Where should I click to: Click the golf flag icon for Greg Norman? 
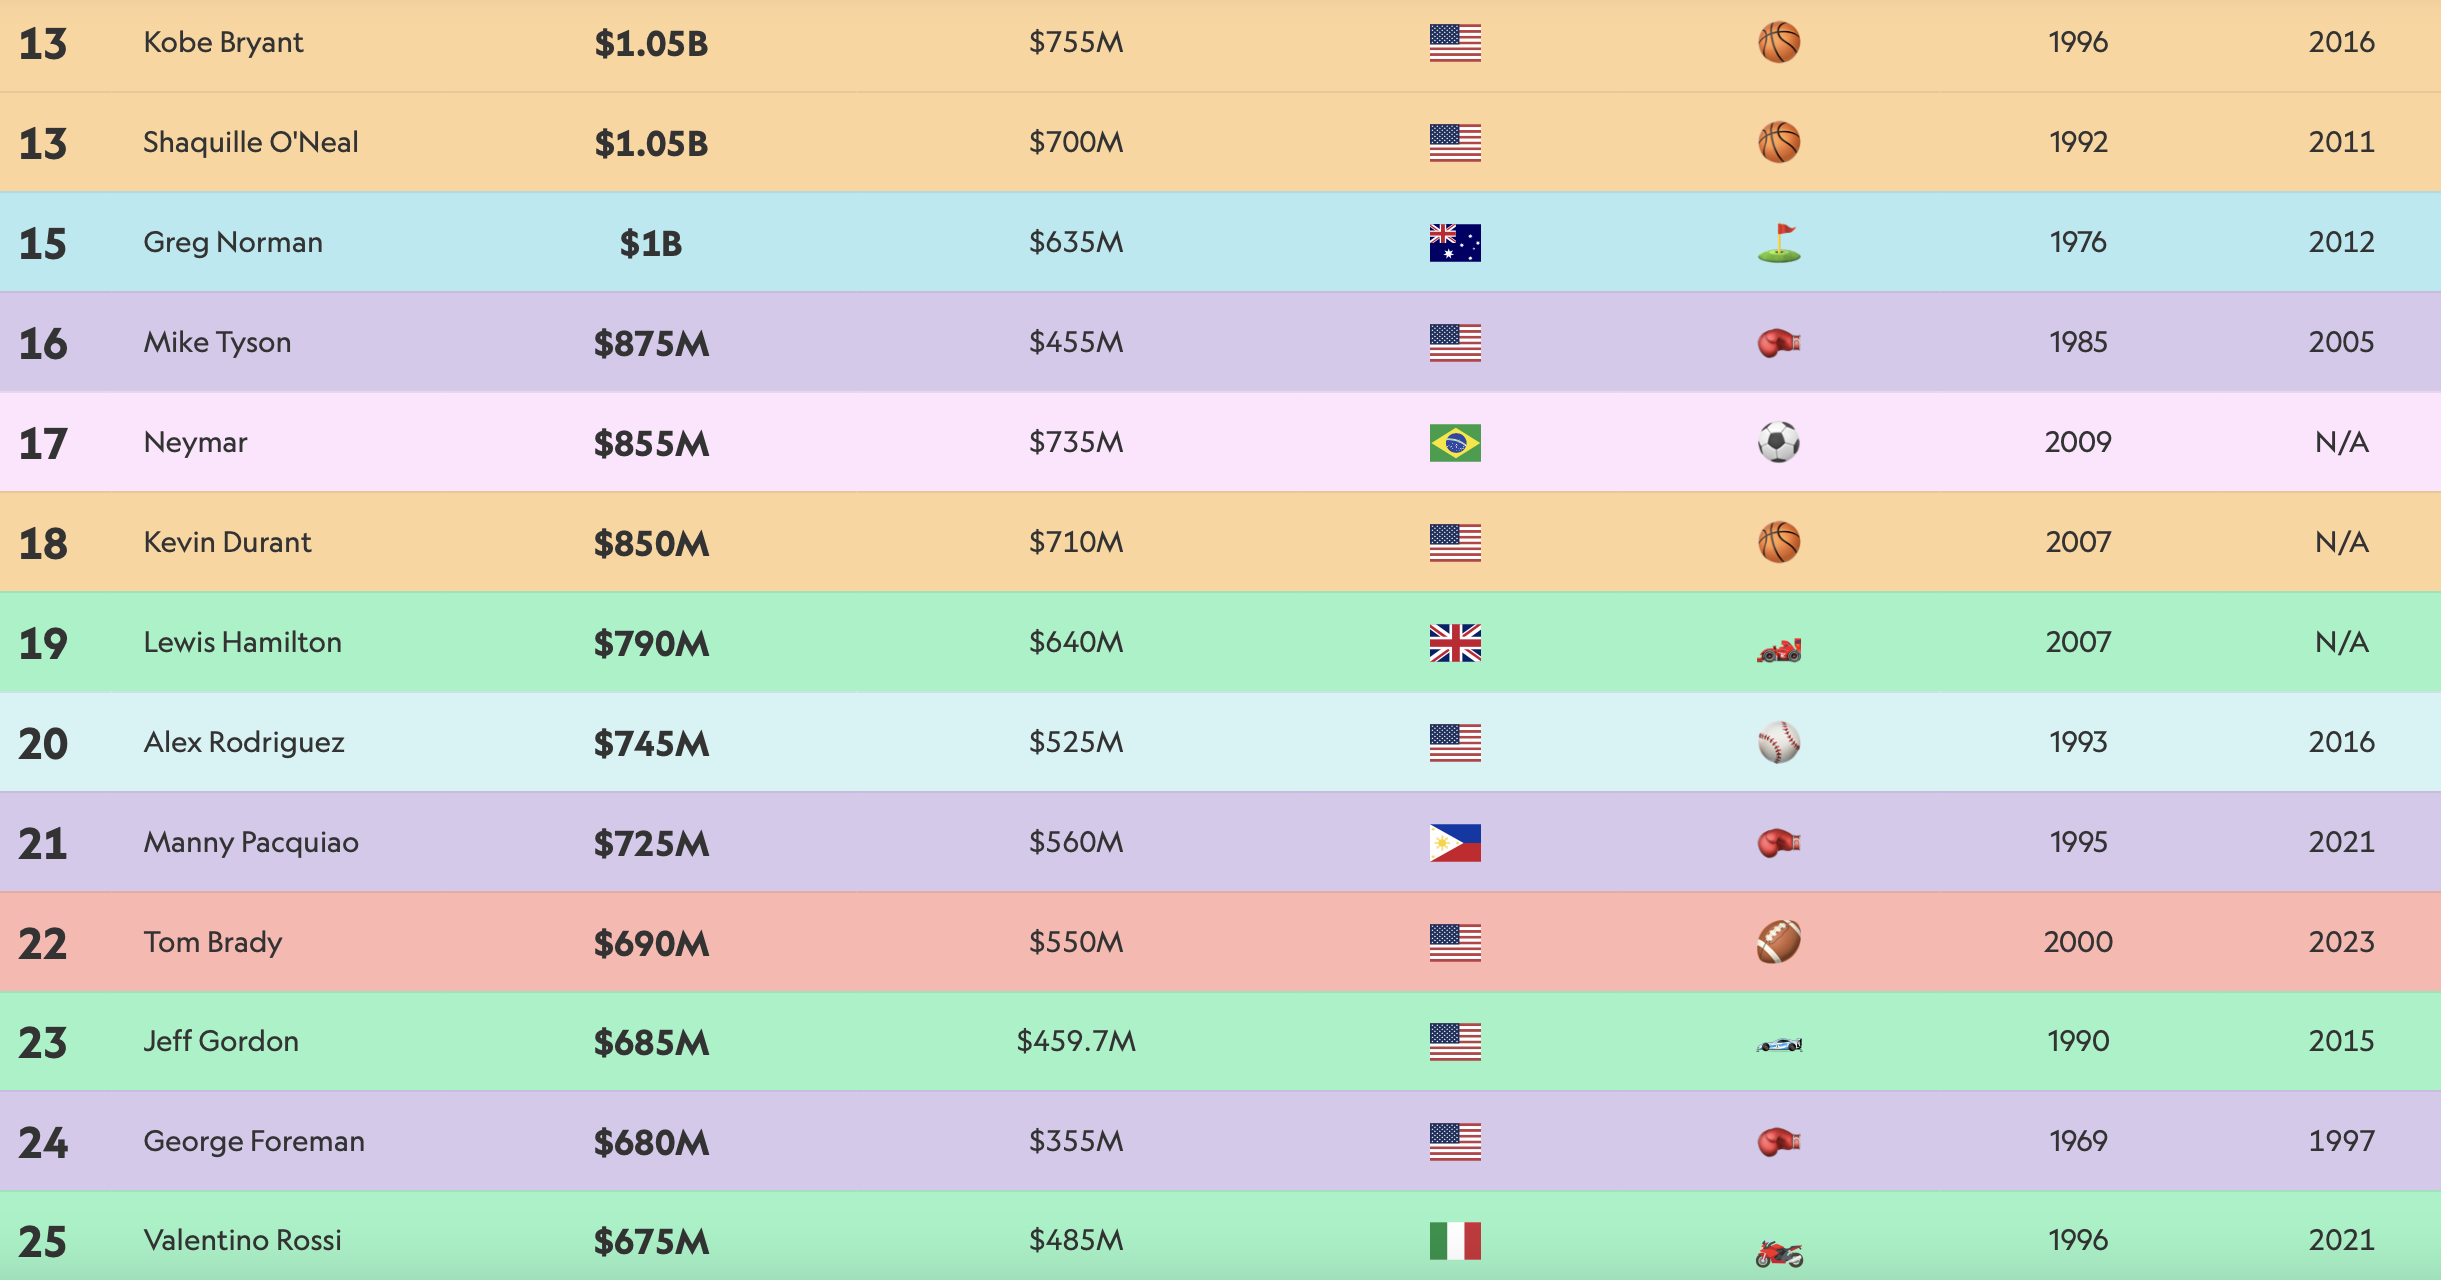(x=1779, y=243)
